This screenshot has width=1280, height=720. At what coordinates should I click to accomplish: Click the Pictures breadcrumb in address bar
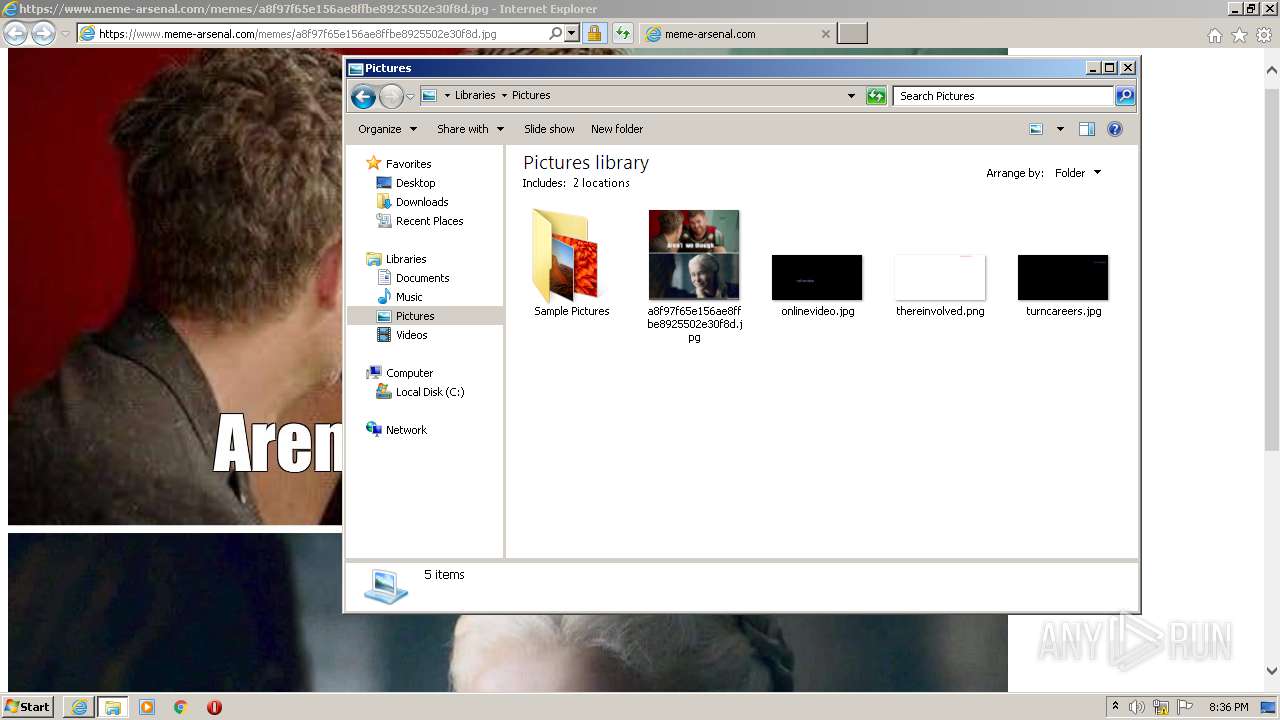[531, 96]
